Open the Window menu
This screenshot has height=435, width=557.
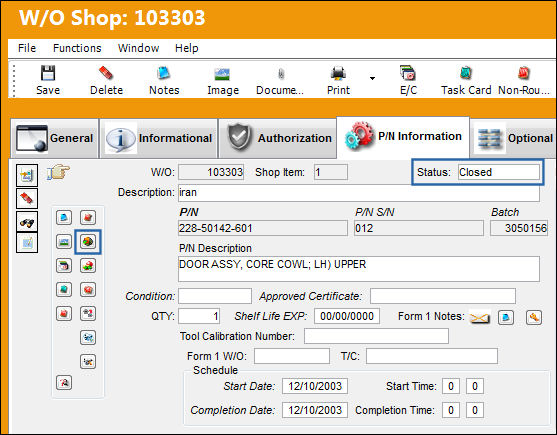138,48
